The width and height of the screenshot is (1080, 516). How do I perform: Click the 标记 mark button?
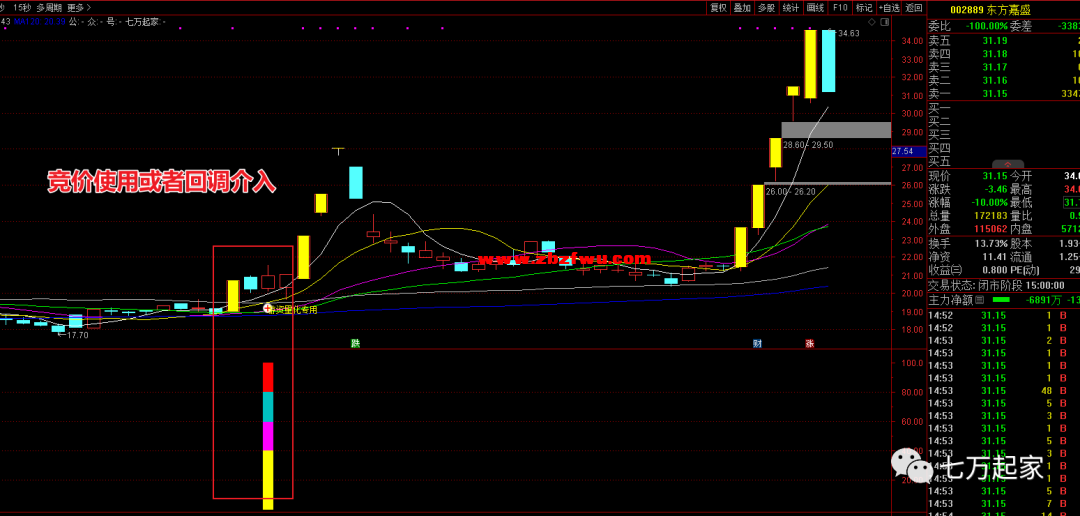click(863, 8)
